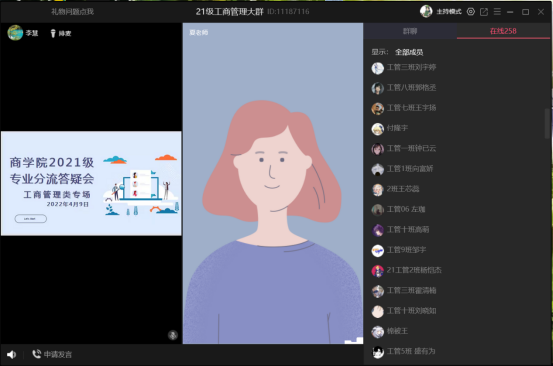
Task: Click the white signal bars on video
Action: click(x=354, y=340)
